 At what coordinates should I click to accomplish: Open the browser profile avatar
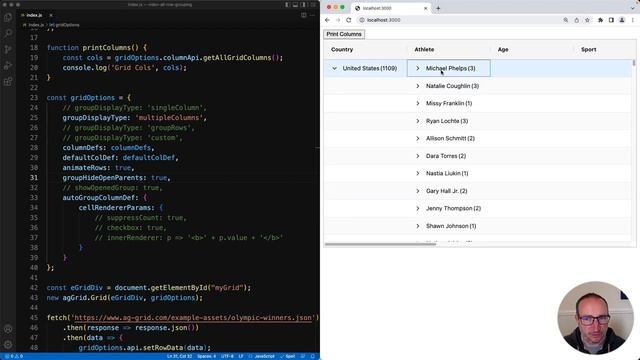pyautogui.click(x=622, y=20)
